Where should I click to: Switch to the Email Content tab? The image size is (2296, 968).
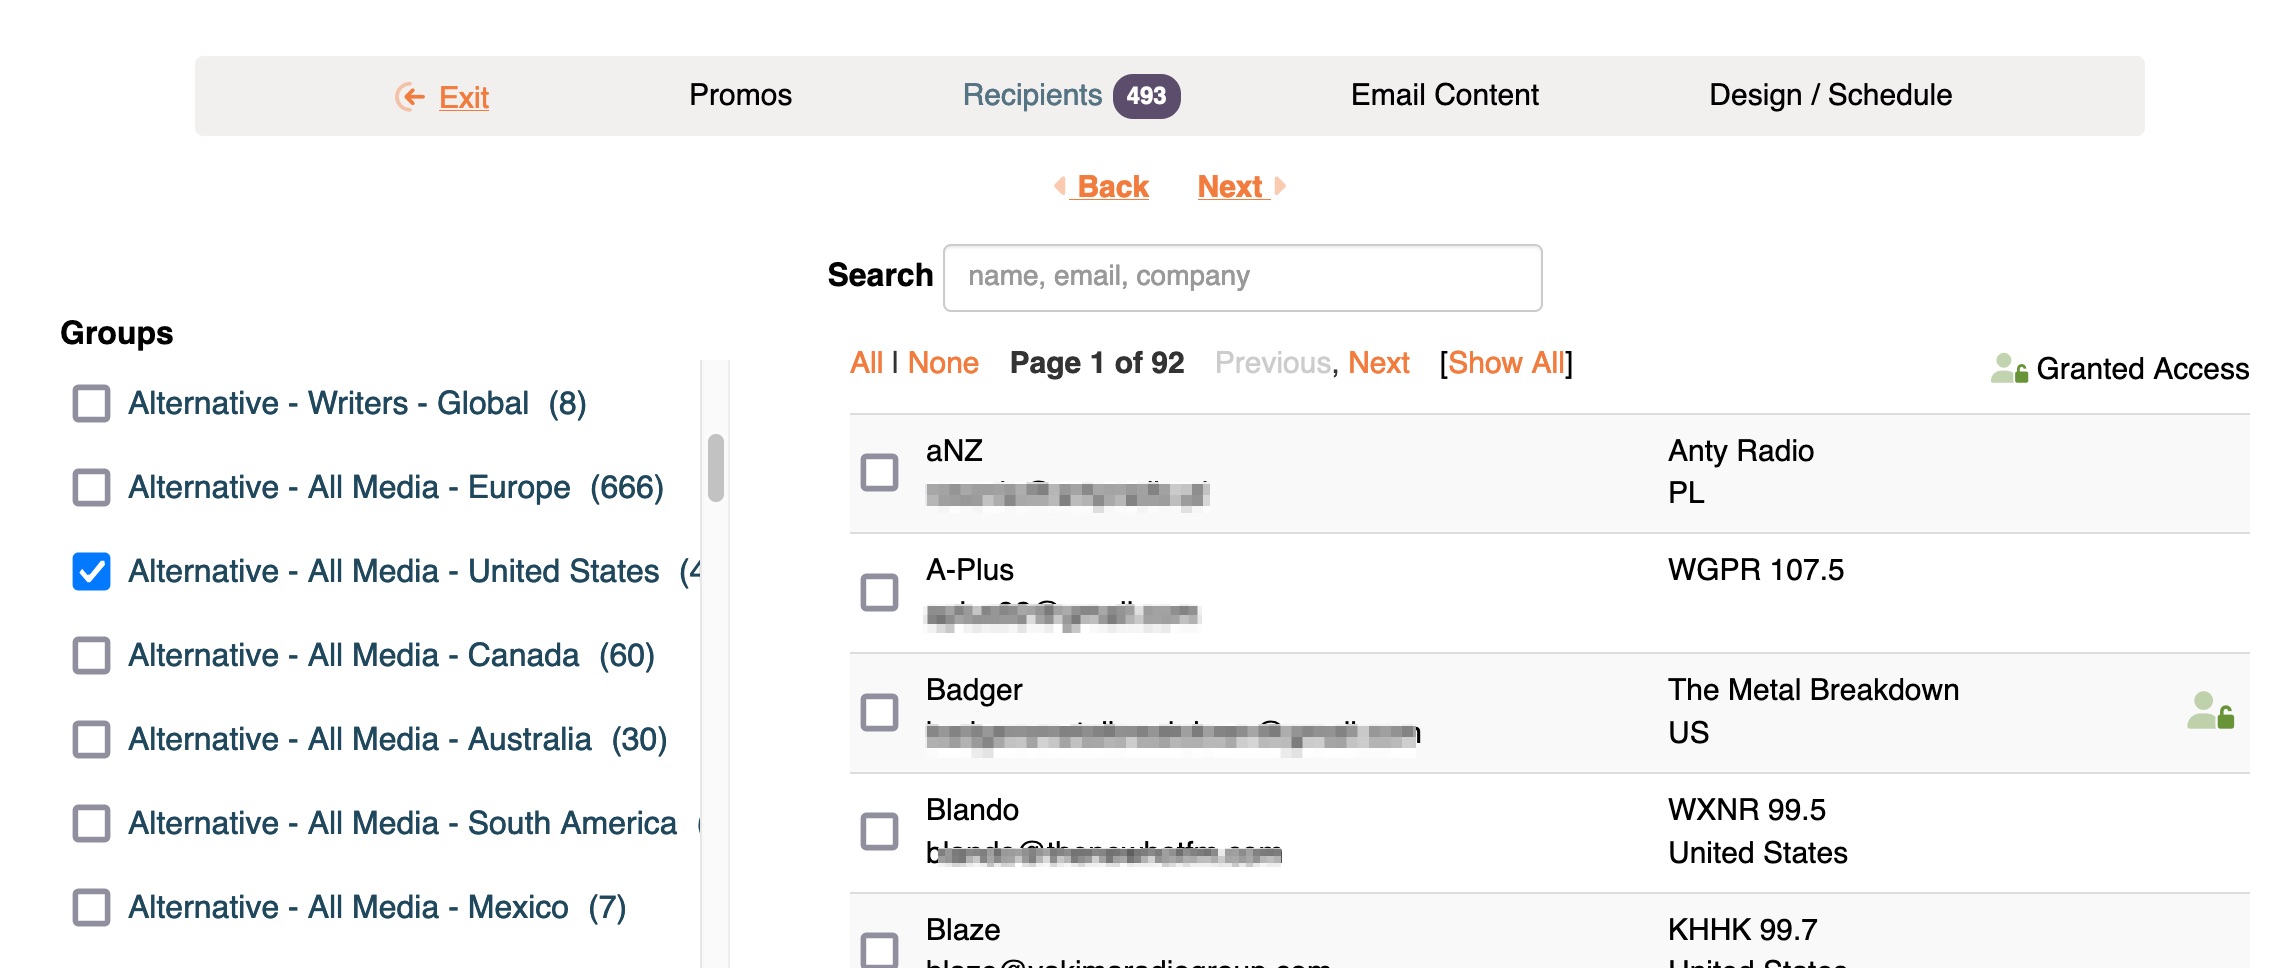pos(1444,96)
